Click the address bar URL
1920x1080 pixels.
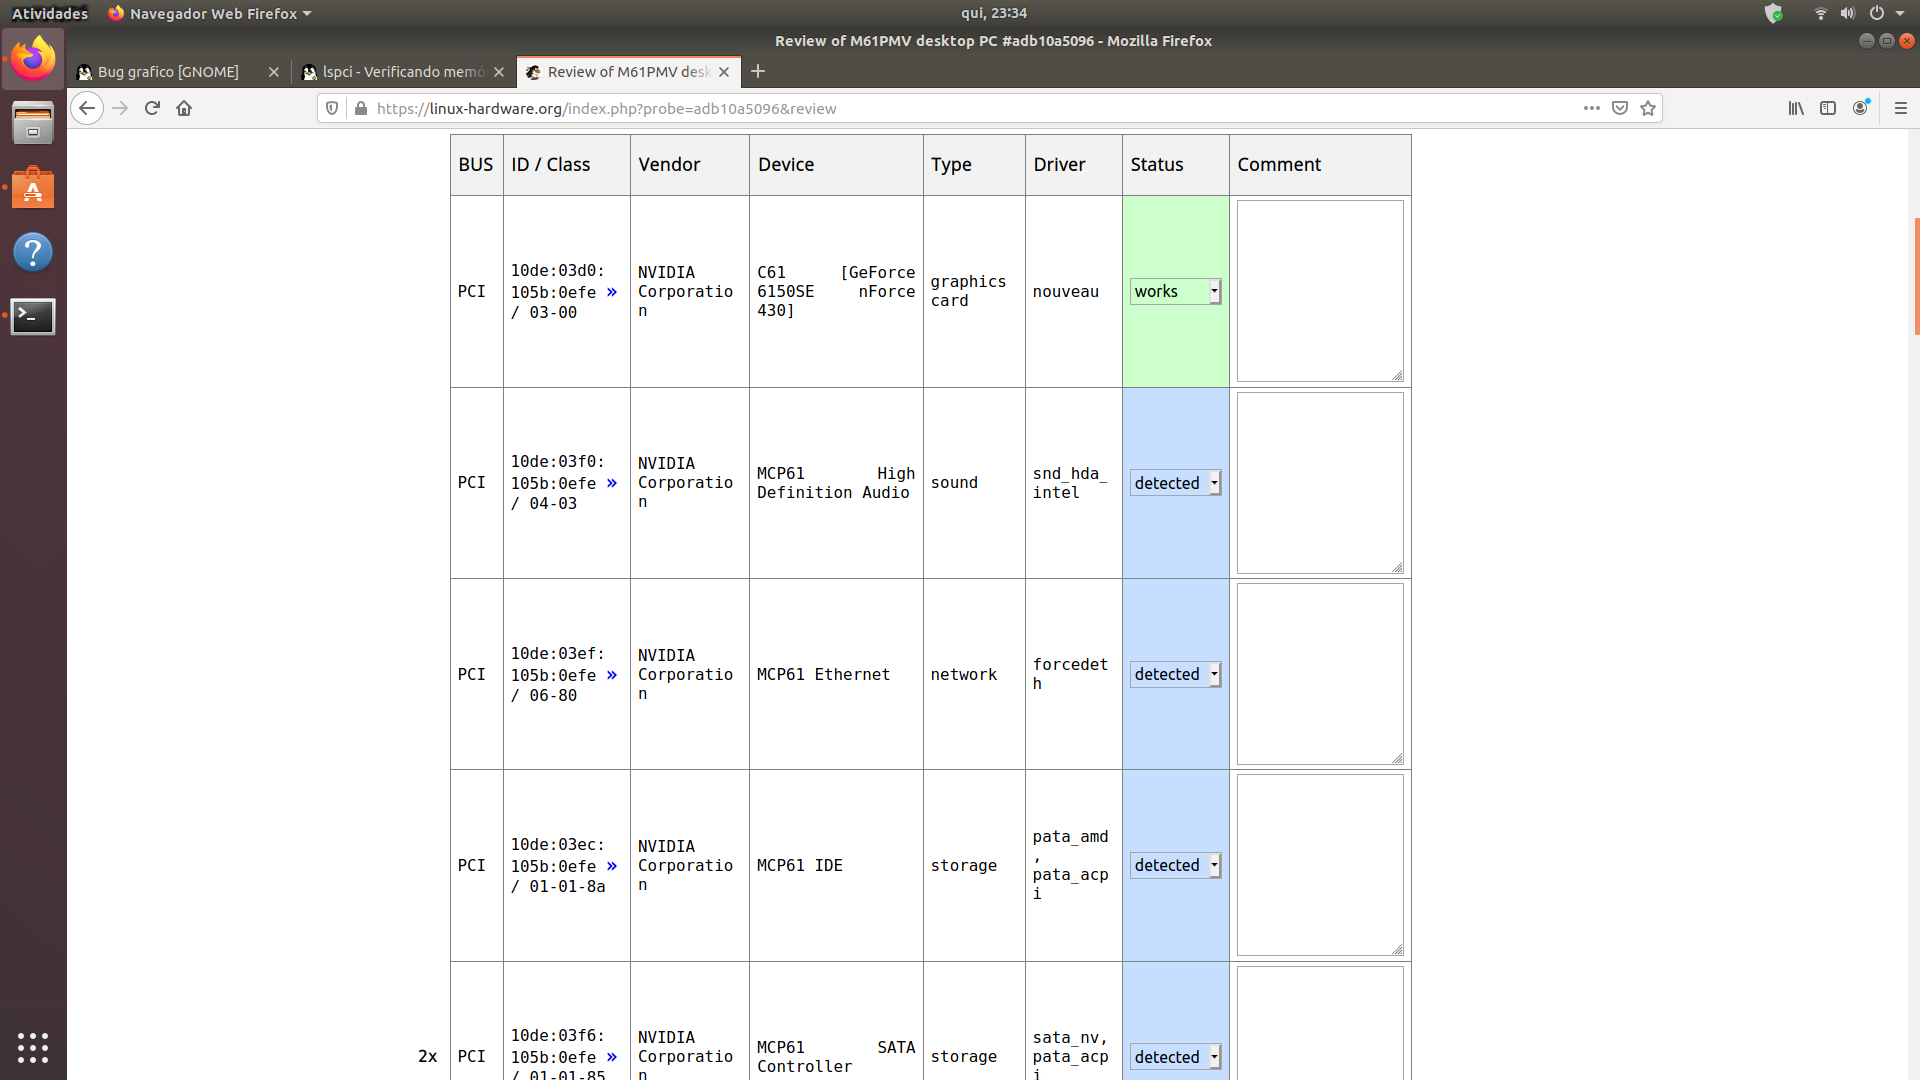606,108
